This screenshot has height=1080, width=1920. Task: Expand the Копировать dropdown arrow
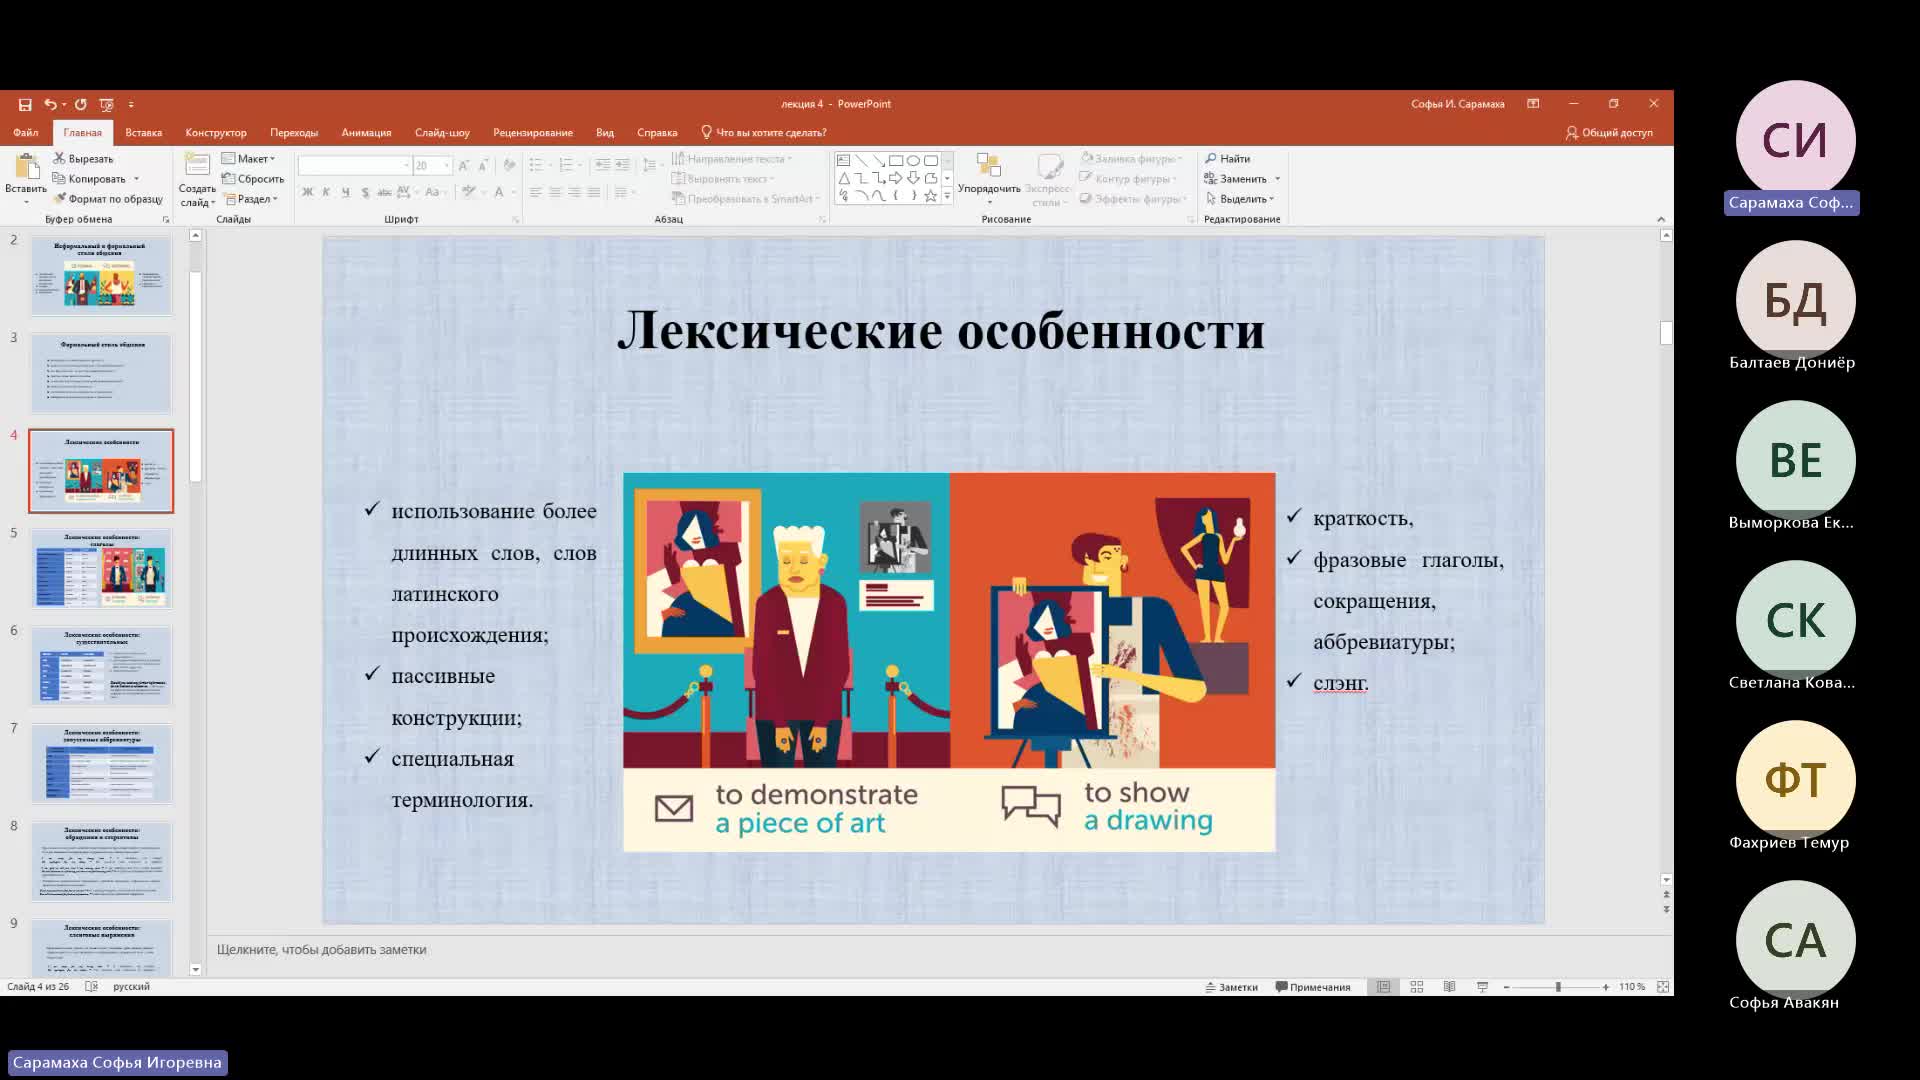[x=137, y=179]
